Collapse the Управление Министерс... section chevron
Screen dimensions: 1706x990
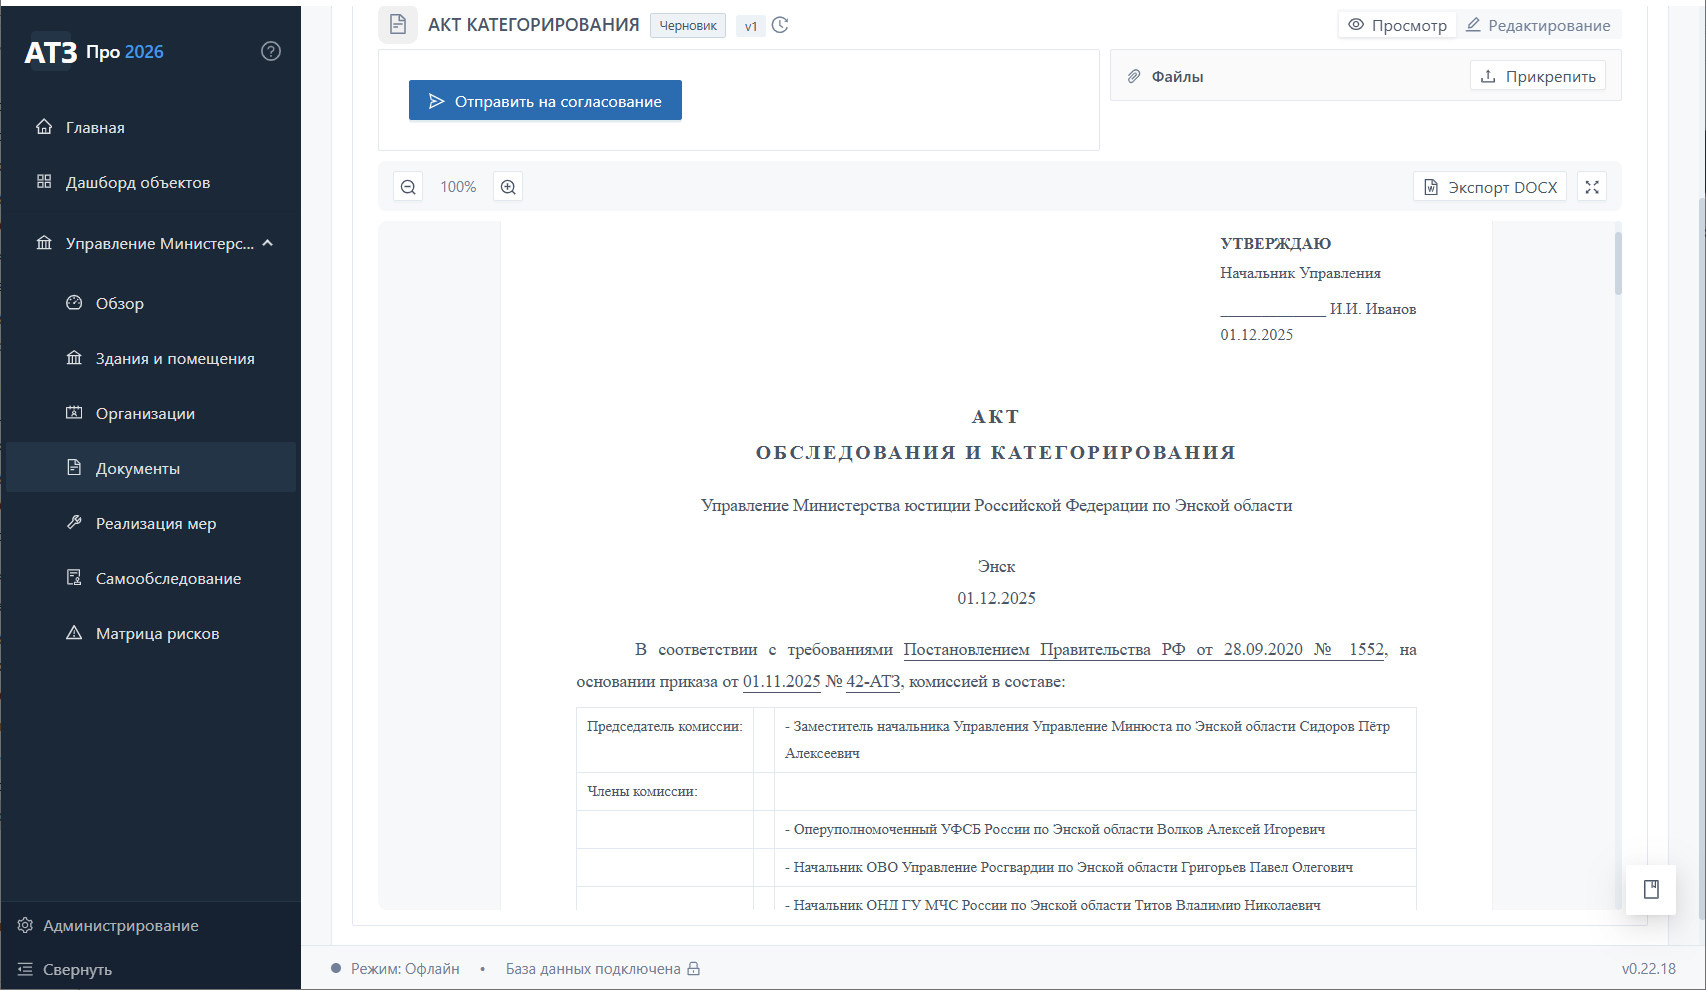[268, 243]
